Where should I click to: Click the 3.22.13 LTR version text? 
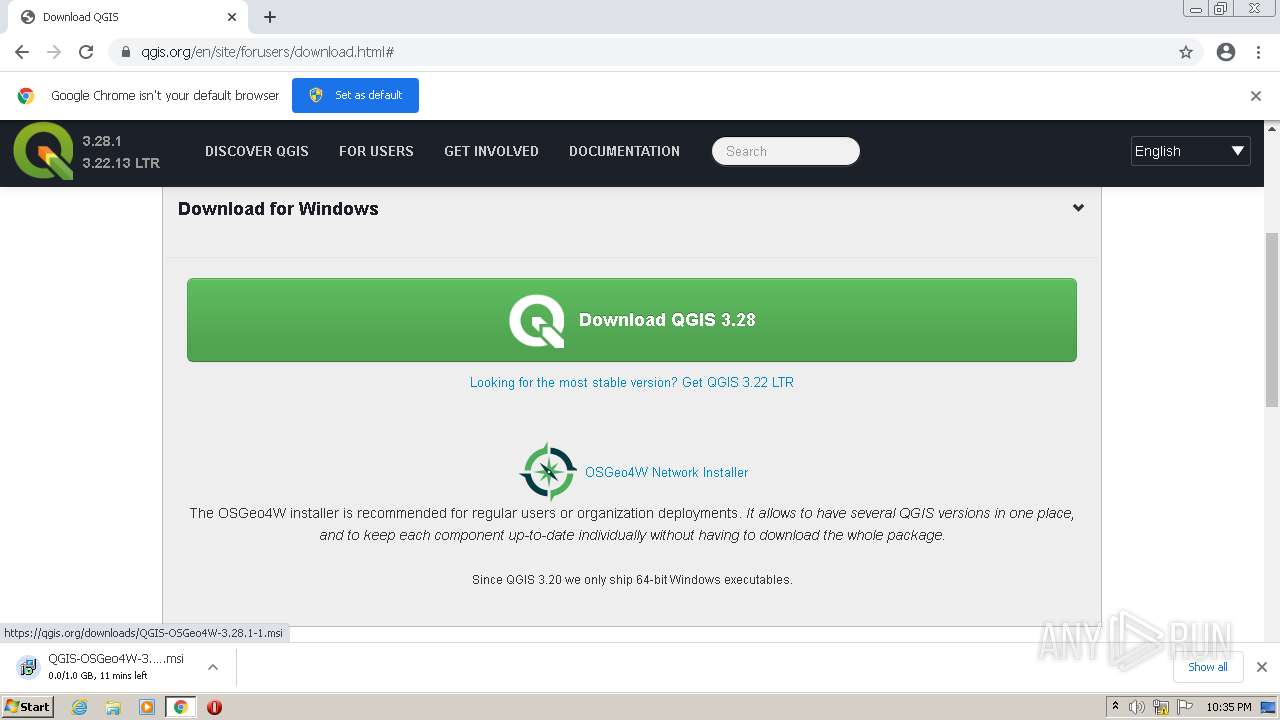click(121, 163)
